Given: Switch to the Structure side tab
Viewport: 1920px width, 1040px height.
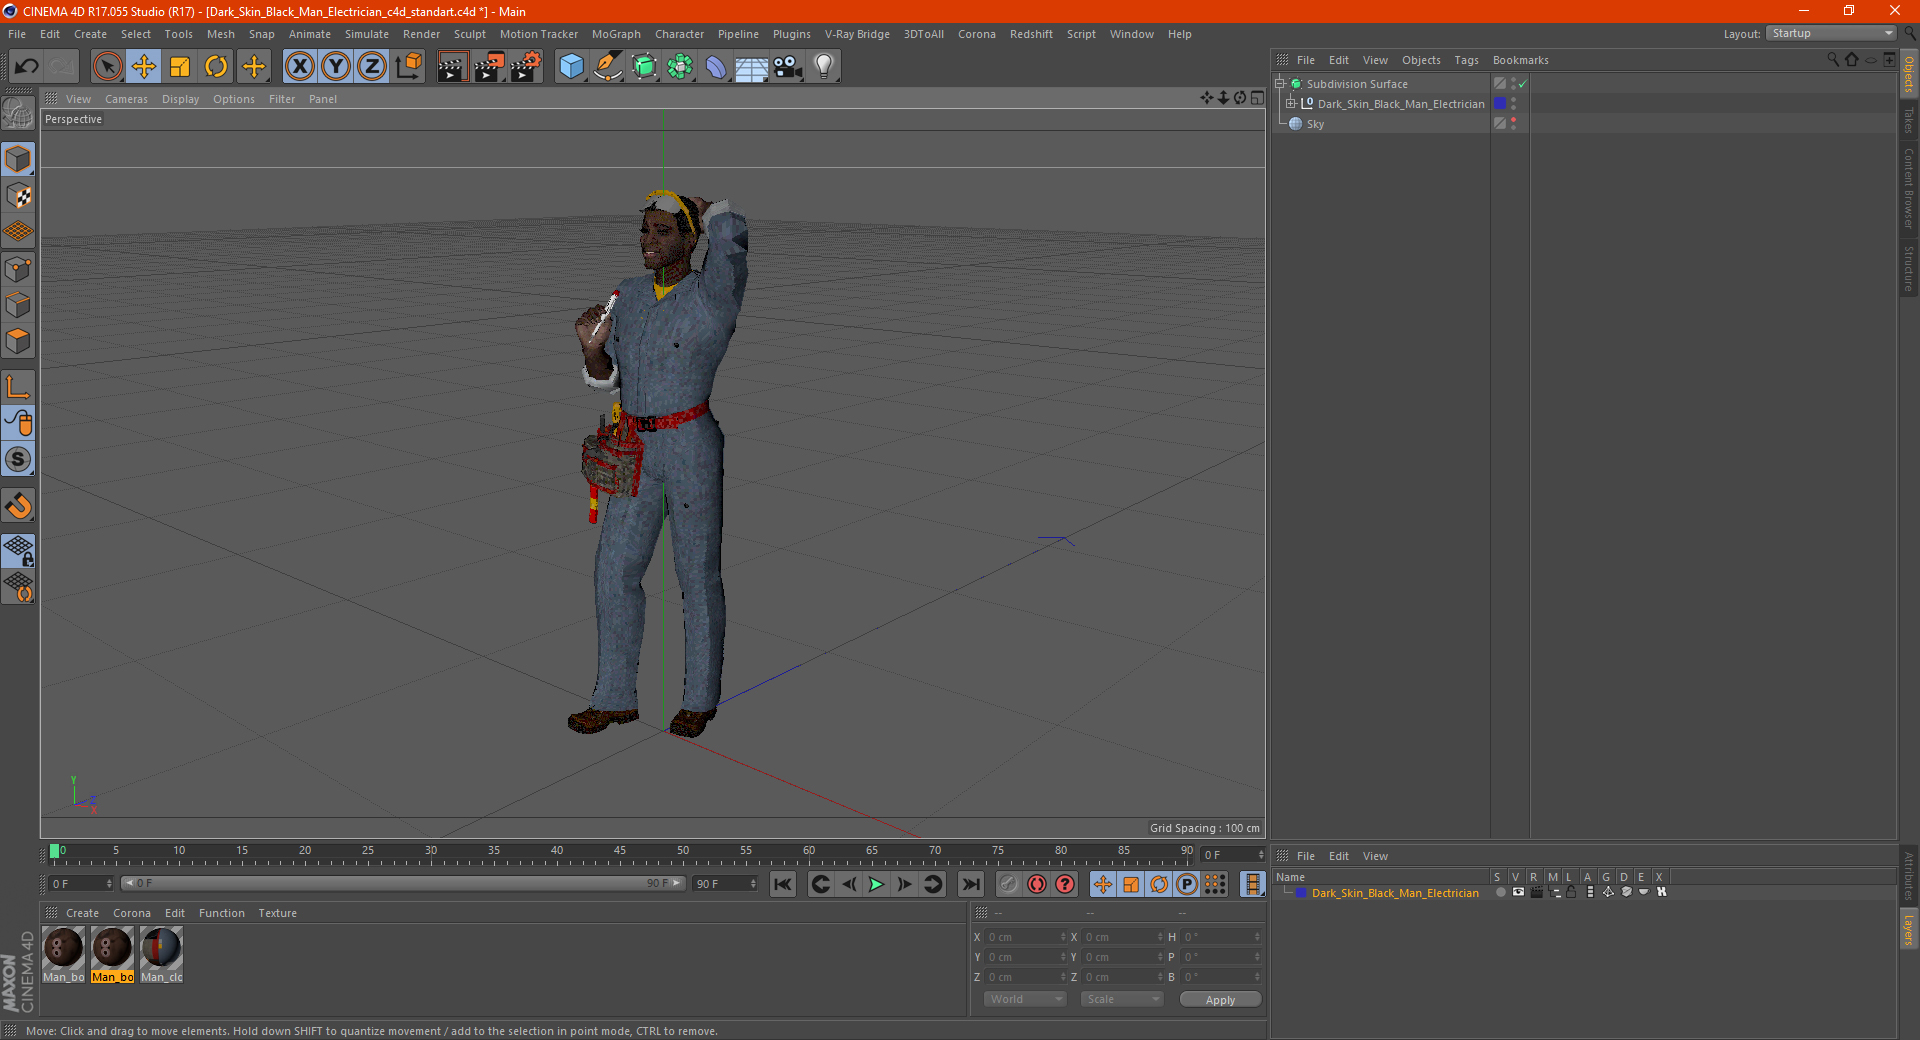Looking at the screenshot, I should [1909, 268].
